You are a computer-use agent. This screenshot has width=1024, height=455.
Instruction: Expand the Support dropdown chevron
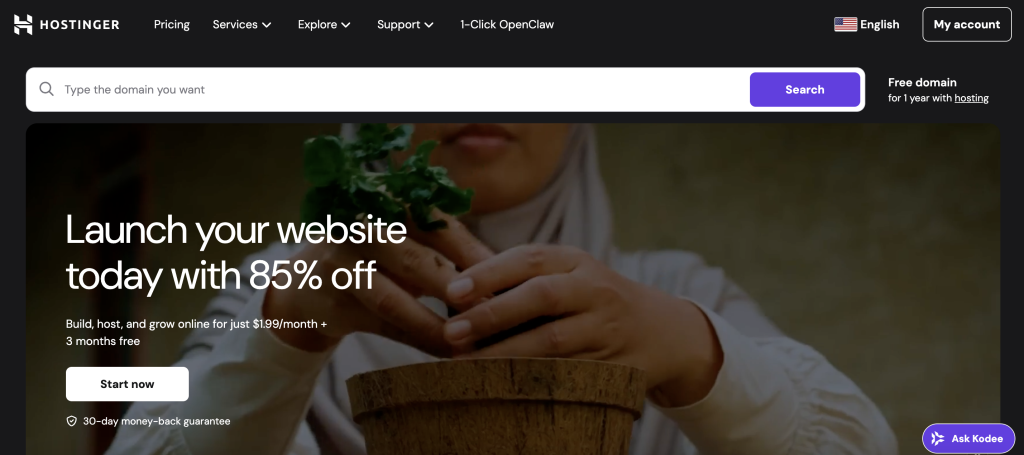point(429,25)
